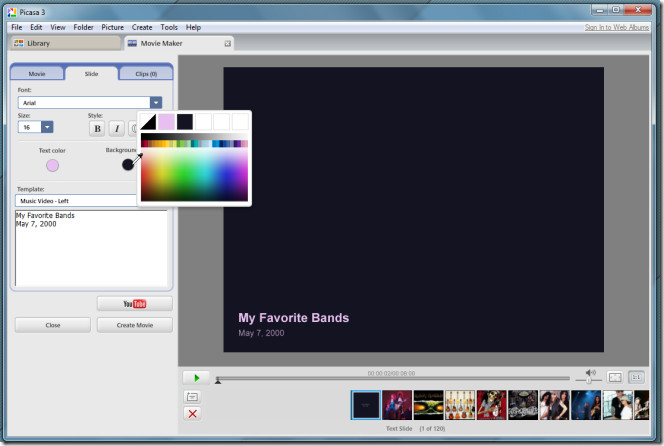Image resolution: width=664 pixels, height=446 pixels.
Task: Set preview to 1:1 actual size
Action: click(x=636, y=377)
